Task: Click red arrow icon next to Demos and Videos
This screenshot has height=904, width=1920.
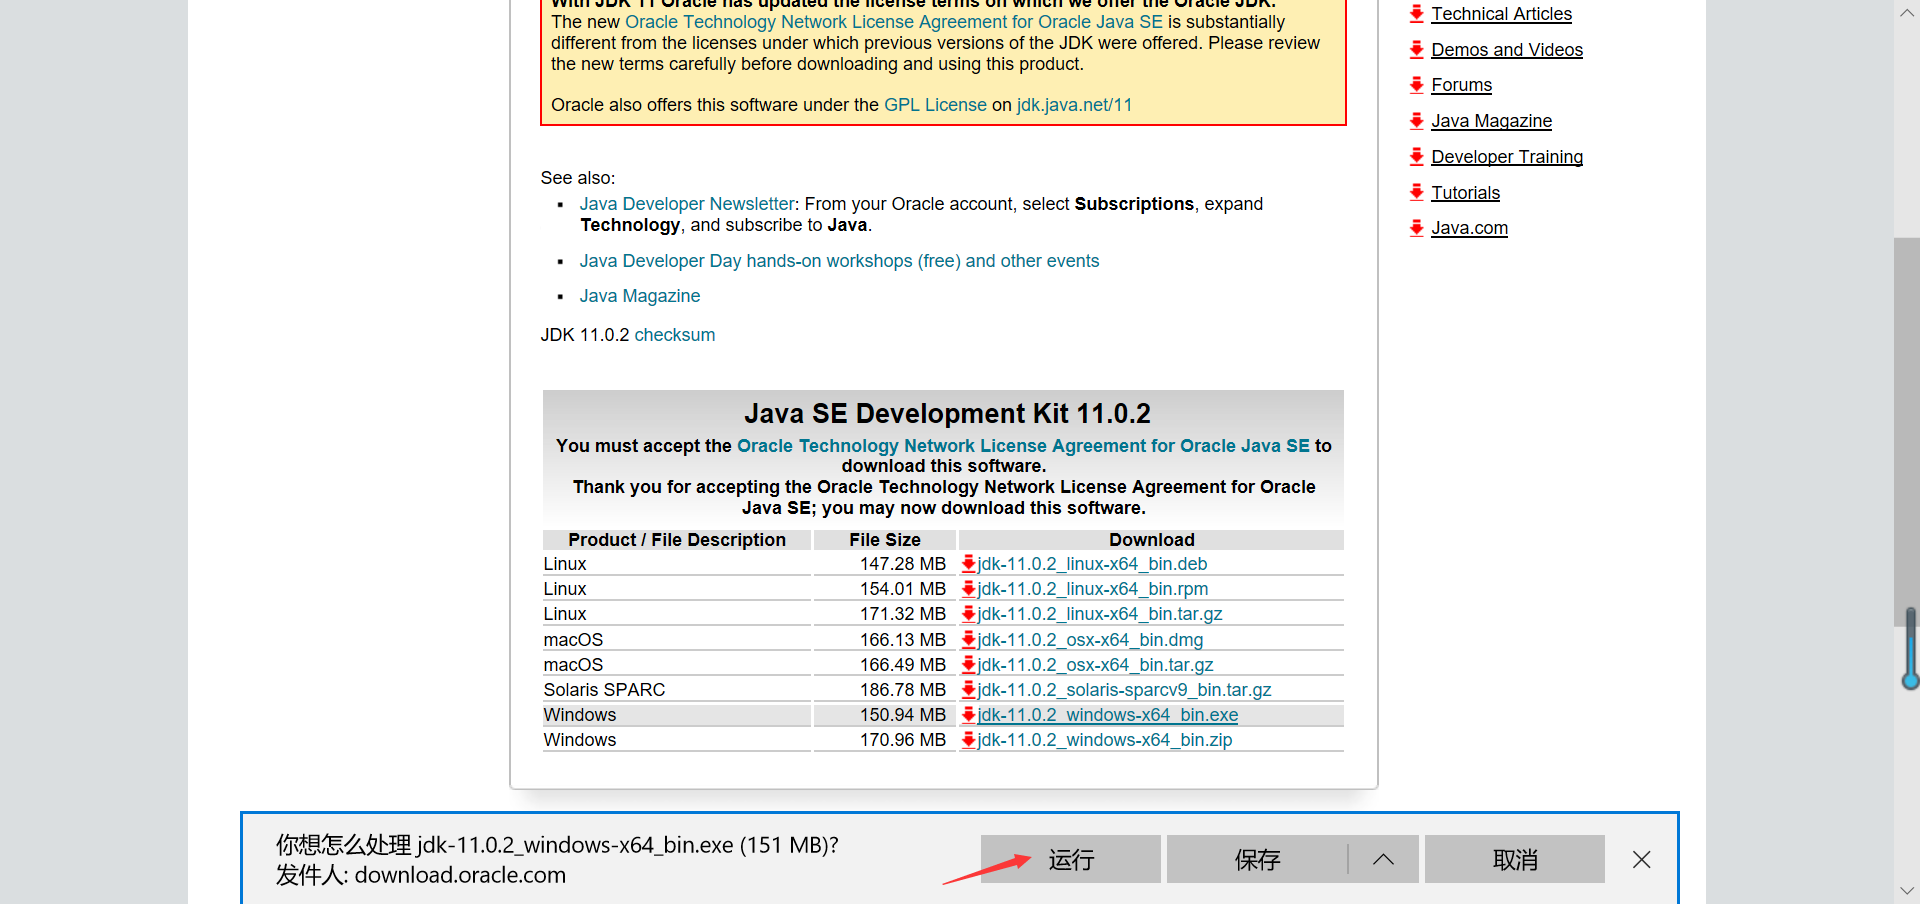Action: (1417, 50)
